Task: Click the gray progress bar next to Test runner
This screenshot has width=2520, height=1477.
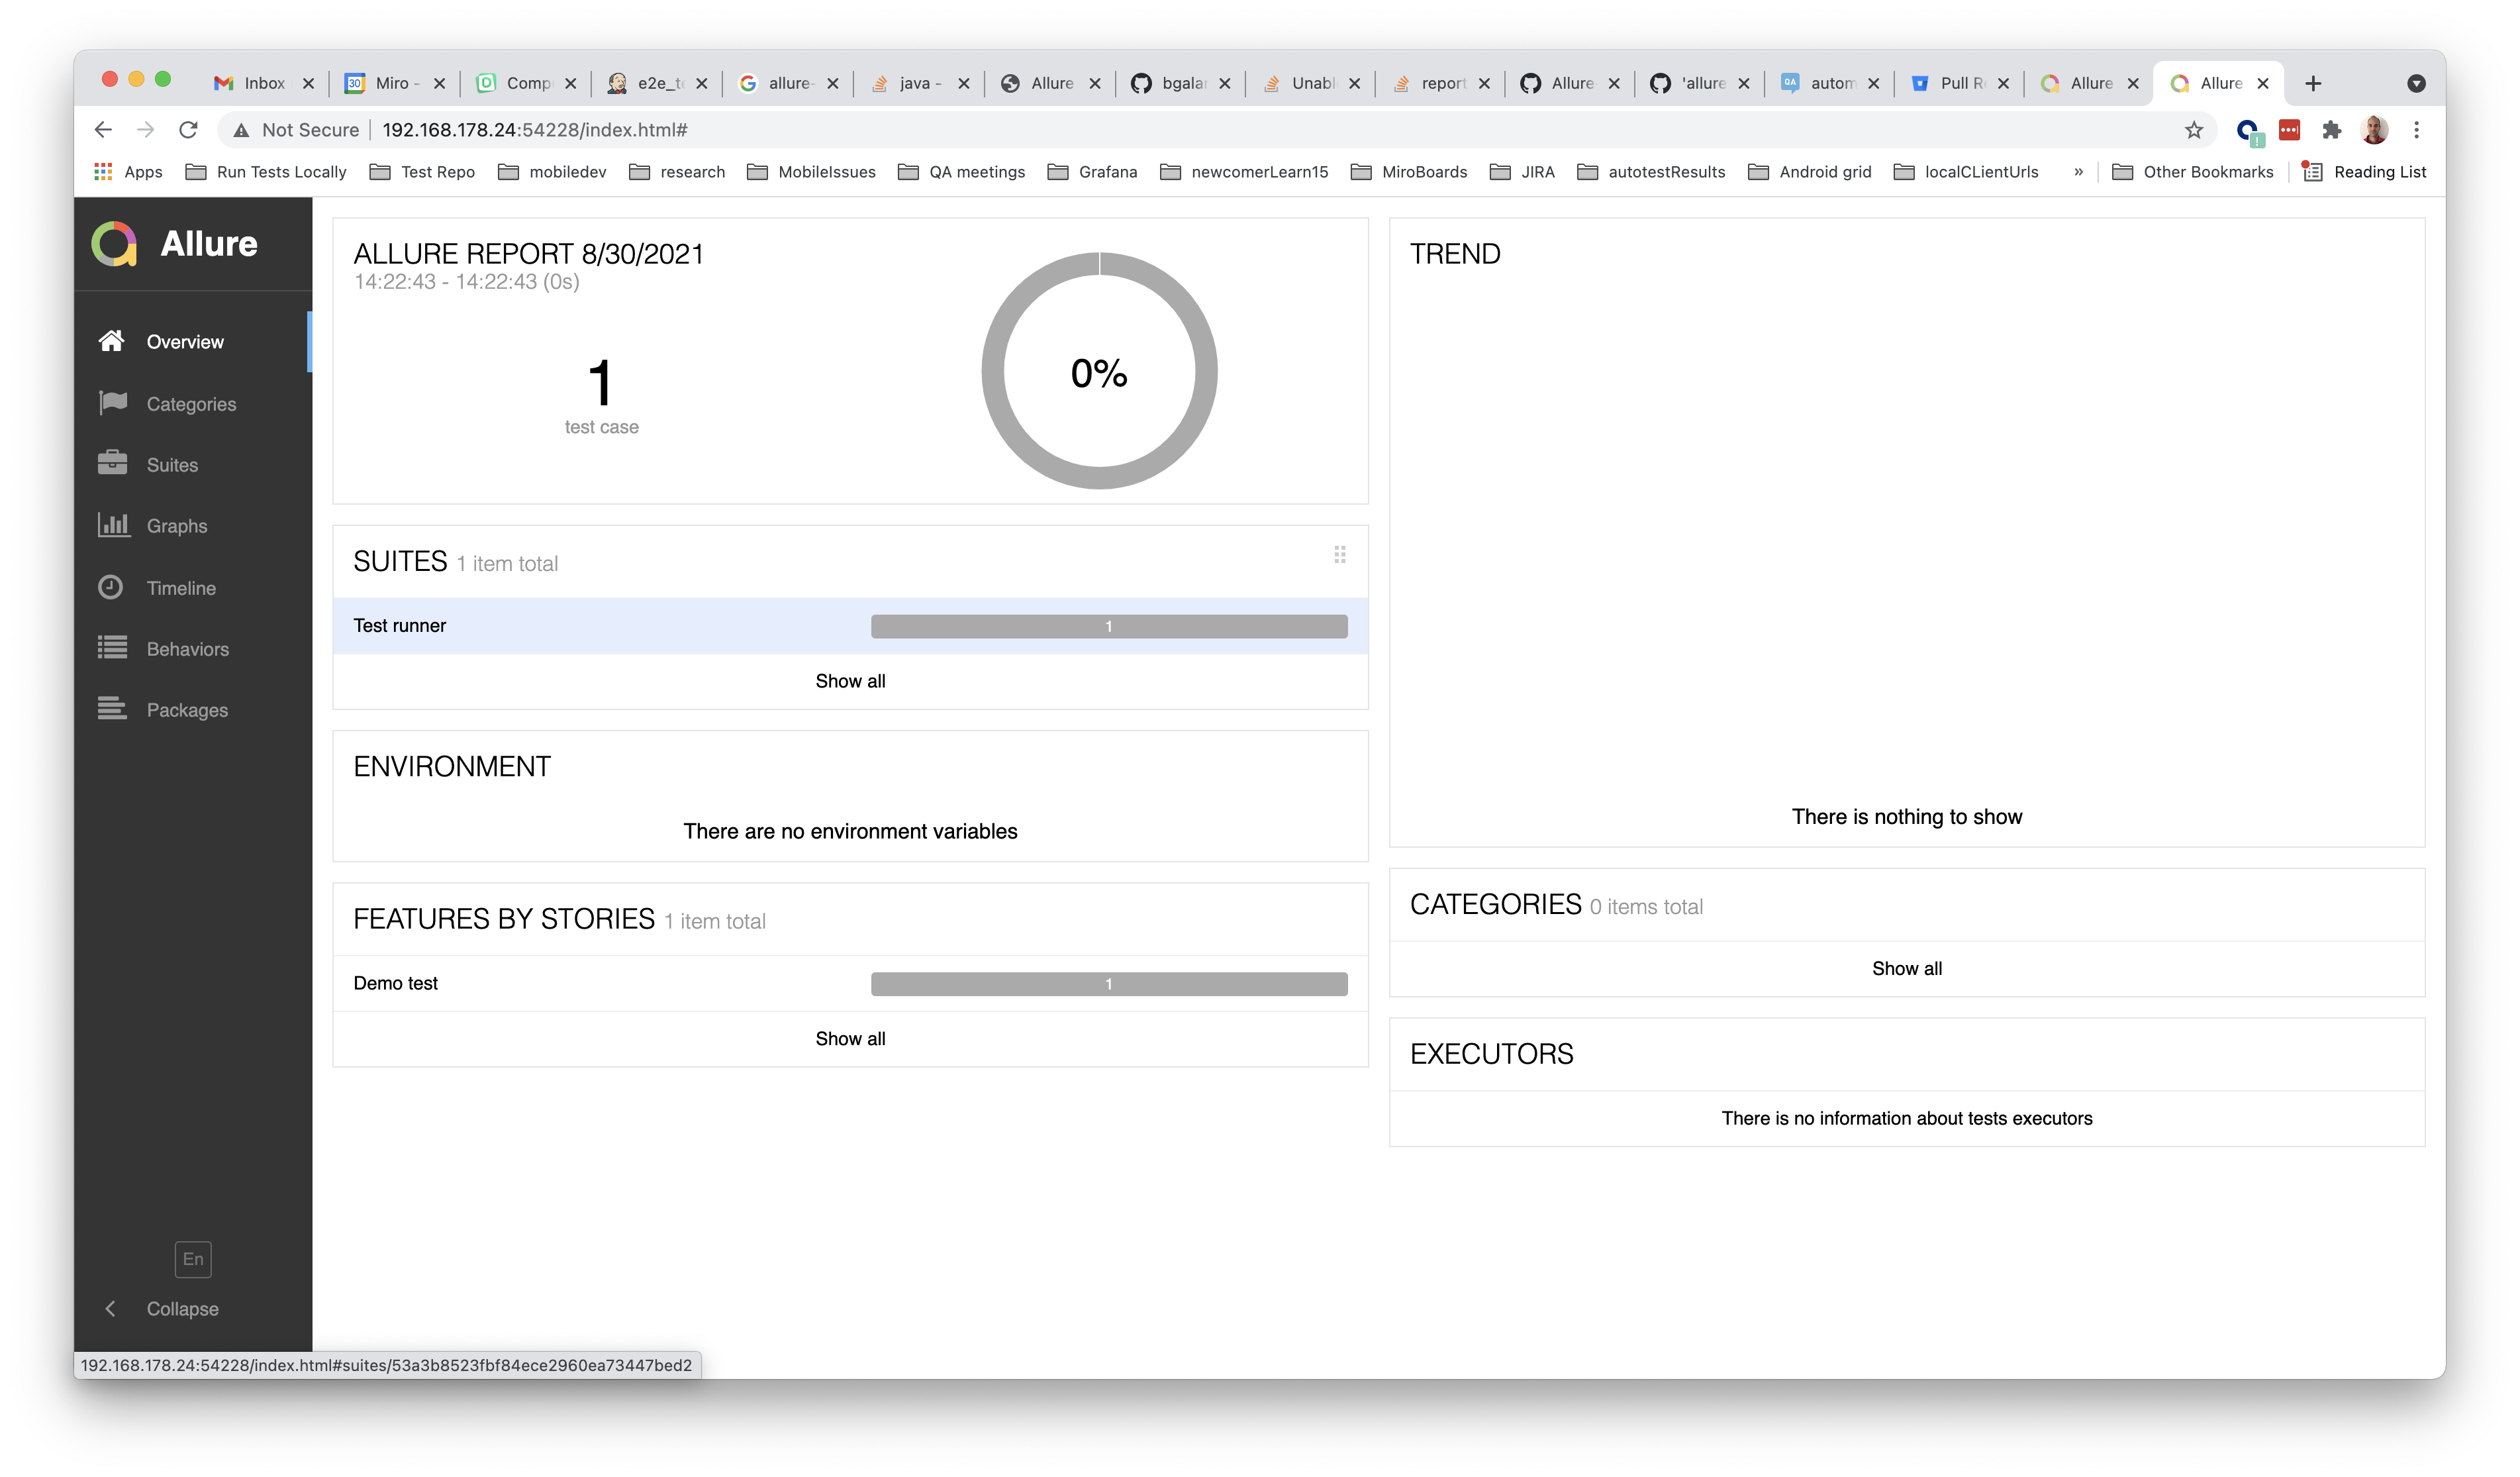Action: point(1108,626)
